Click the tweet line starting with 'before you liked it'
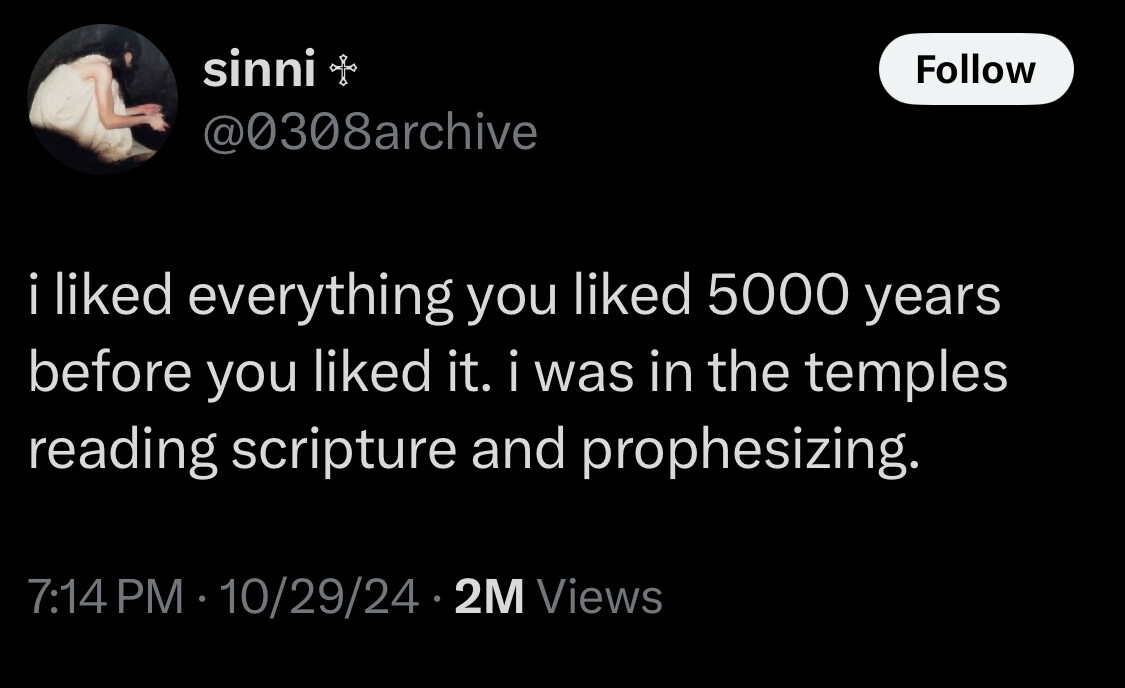Image resolution: width=1125 pixels, height=688 pixels. tap(518, 373)
